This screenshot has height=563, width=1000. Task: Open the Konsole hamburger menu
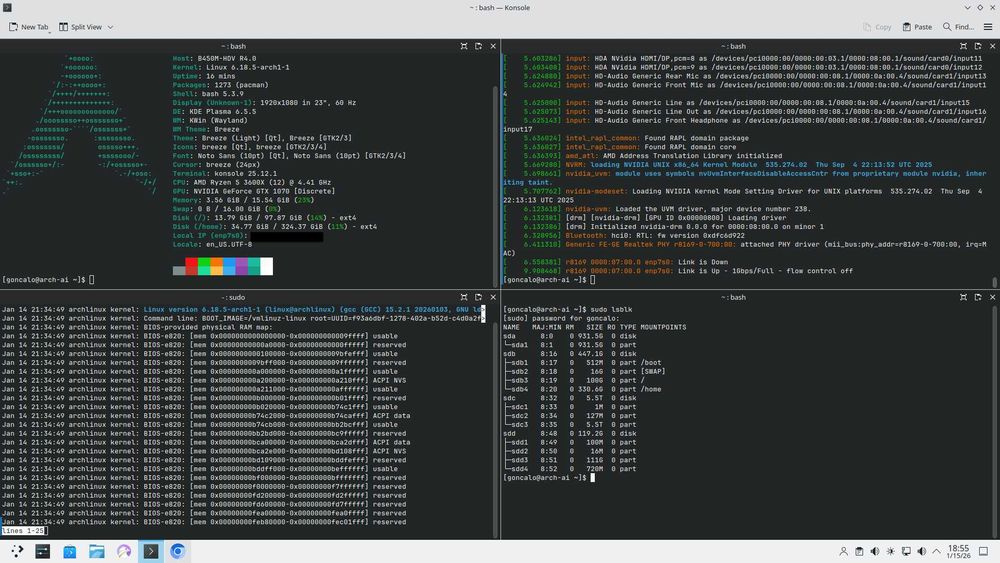coord(986,27)
